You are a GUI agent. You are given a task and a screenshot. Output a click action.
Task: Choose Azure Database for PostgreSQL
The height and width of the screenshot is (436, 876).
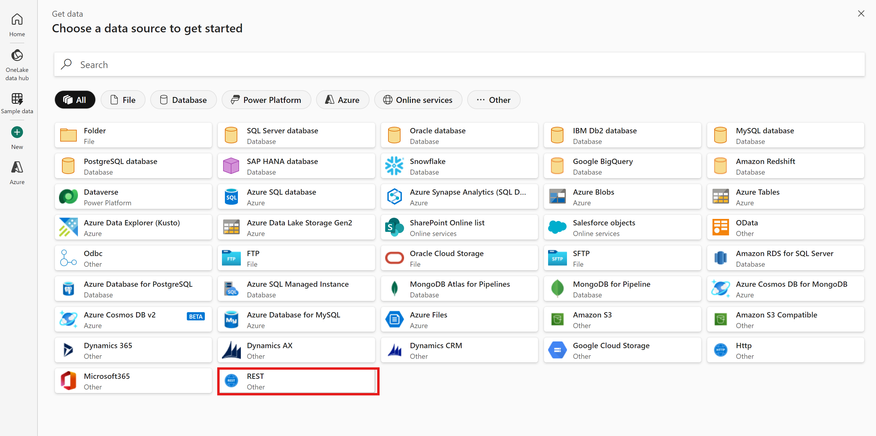click(x=134, y=289)
